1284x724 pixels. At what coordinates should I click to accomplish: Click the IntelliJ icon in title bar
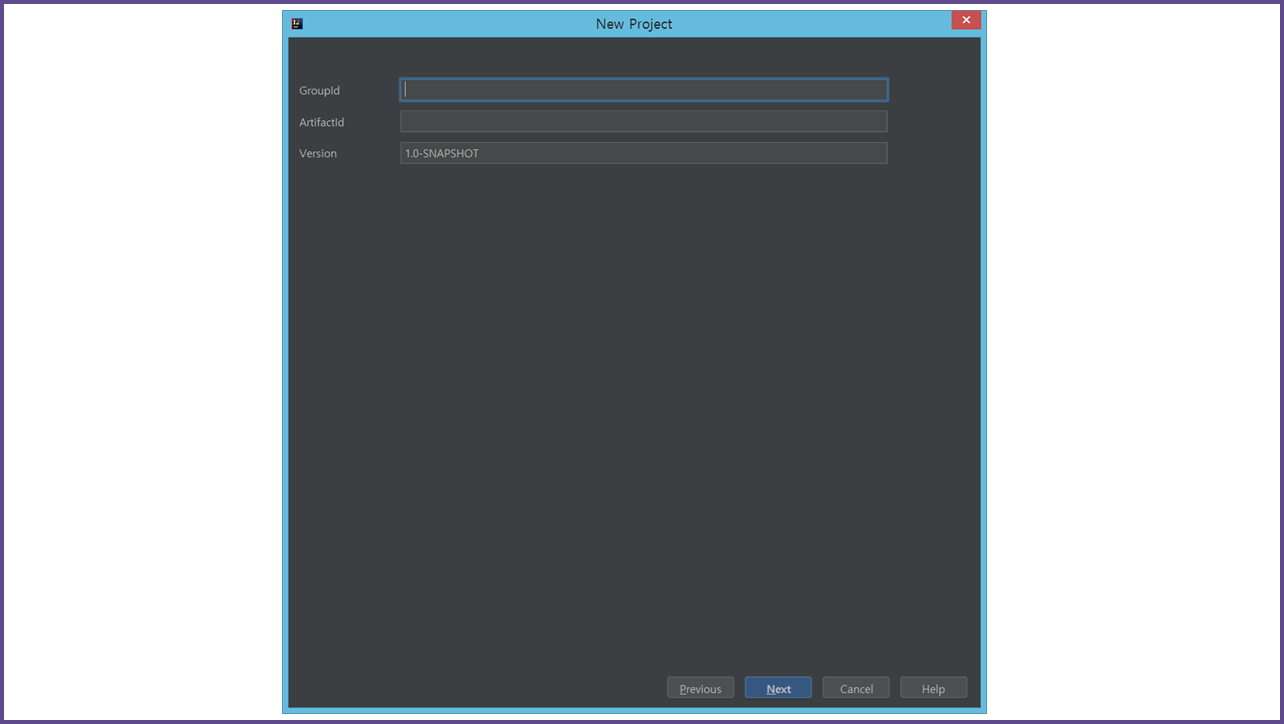297,23
